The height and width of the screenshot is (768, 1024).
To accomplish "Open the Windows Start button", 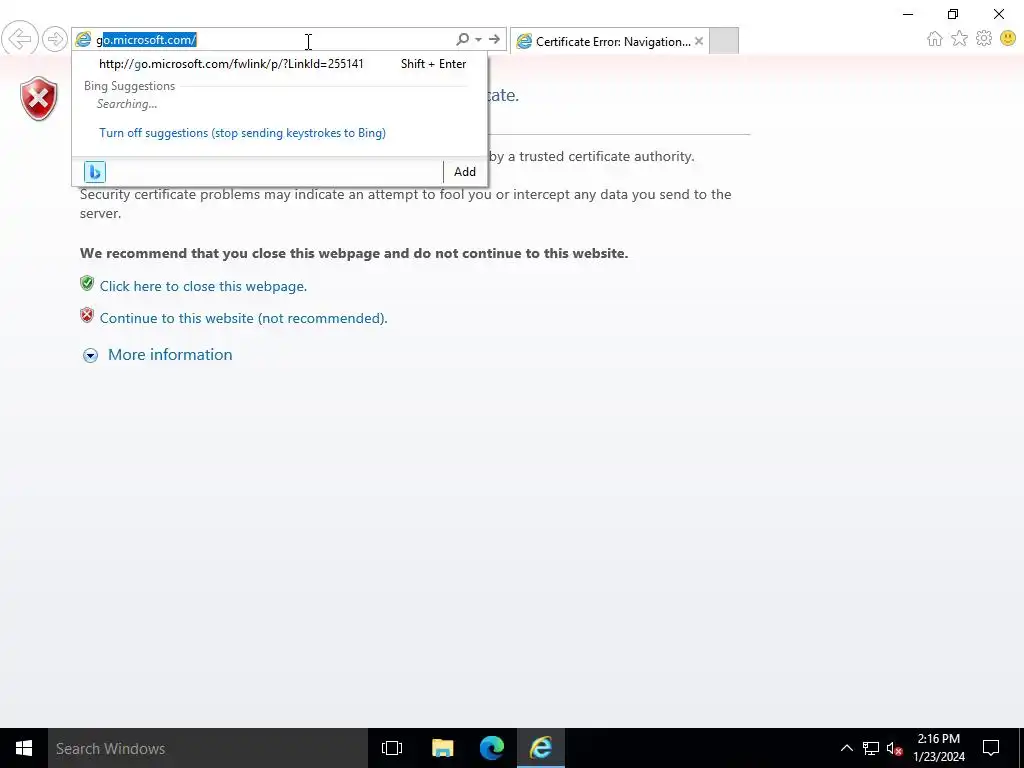I will pyautogui.click(x=24, y=748).
